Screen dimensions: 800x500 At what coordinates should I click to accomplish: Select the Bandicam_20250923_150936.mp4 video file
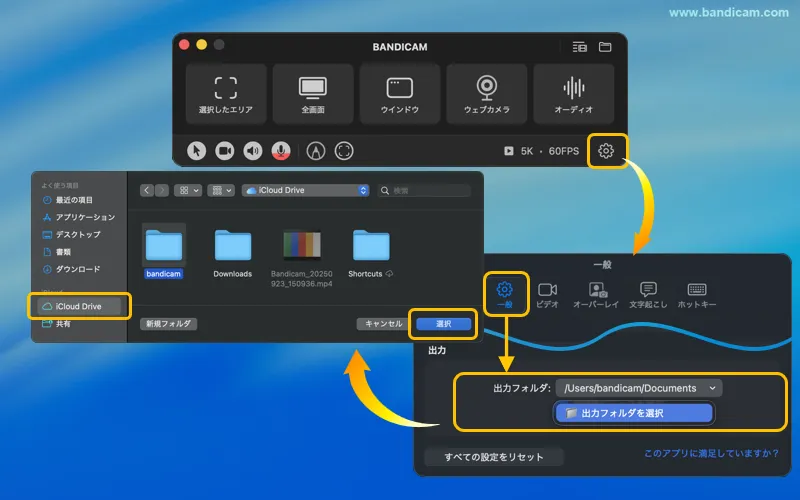tap(302, 258)
